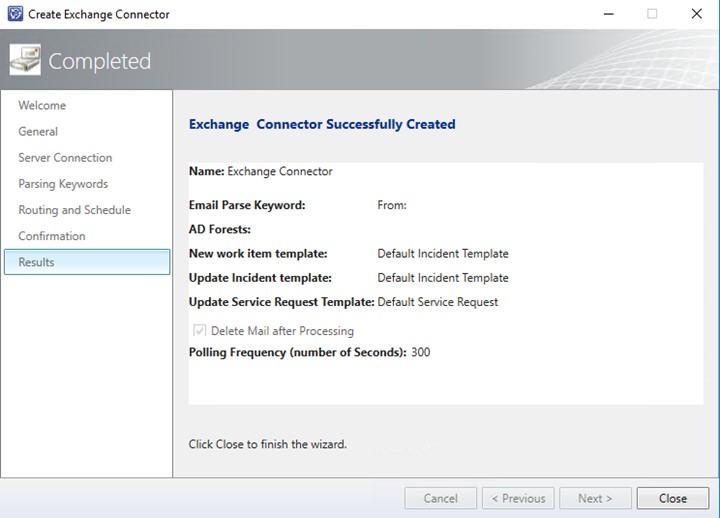This screenshot has height=518, width=720.
Task: Click the Previous button
Action: click(x=518, y=498)
